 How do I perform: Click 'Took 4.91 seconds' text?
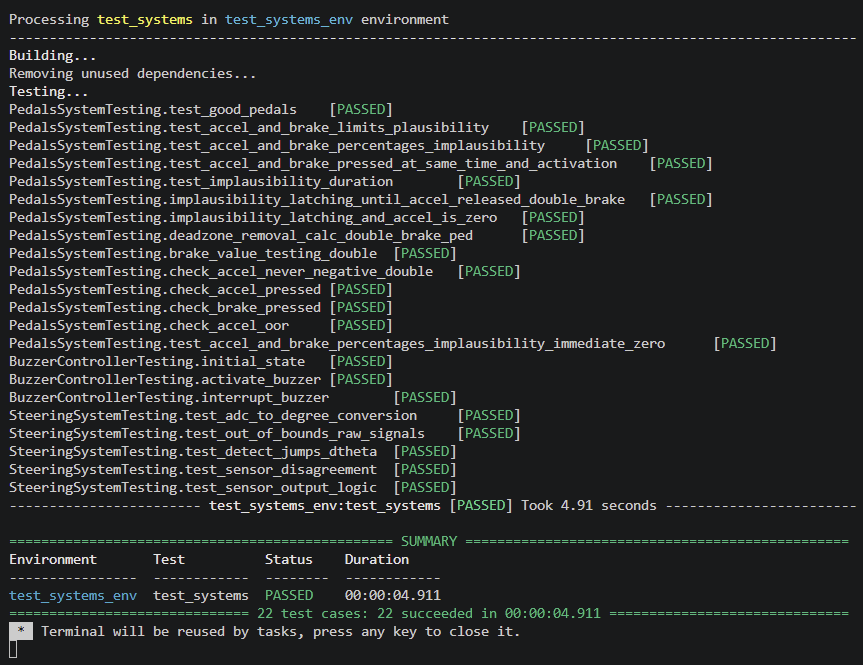click(589, 506)
